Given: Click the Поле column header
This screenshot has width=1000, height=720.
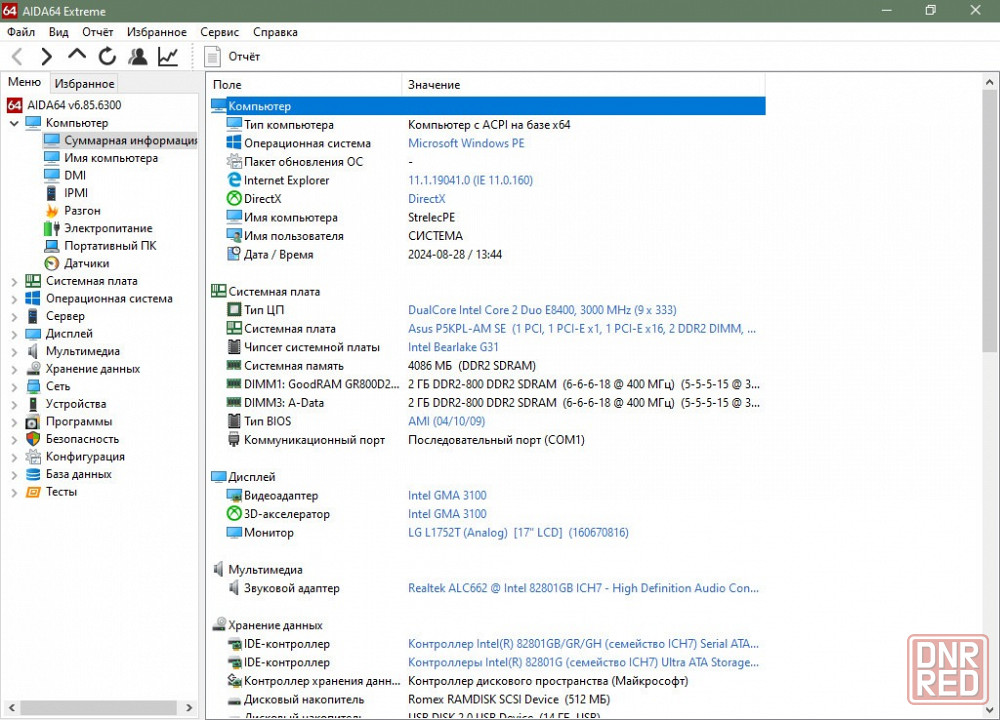Looking at the screenshot, I should pyautogui.click(x=304, y=85).
